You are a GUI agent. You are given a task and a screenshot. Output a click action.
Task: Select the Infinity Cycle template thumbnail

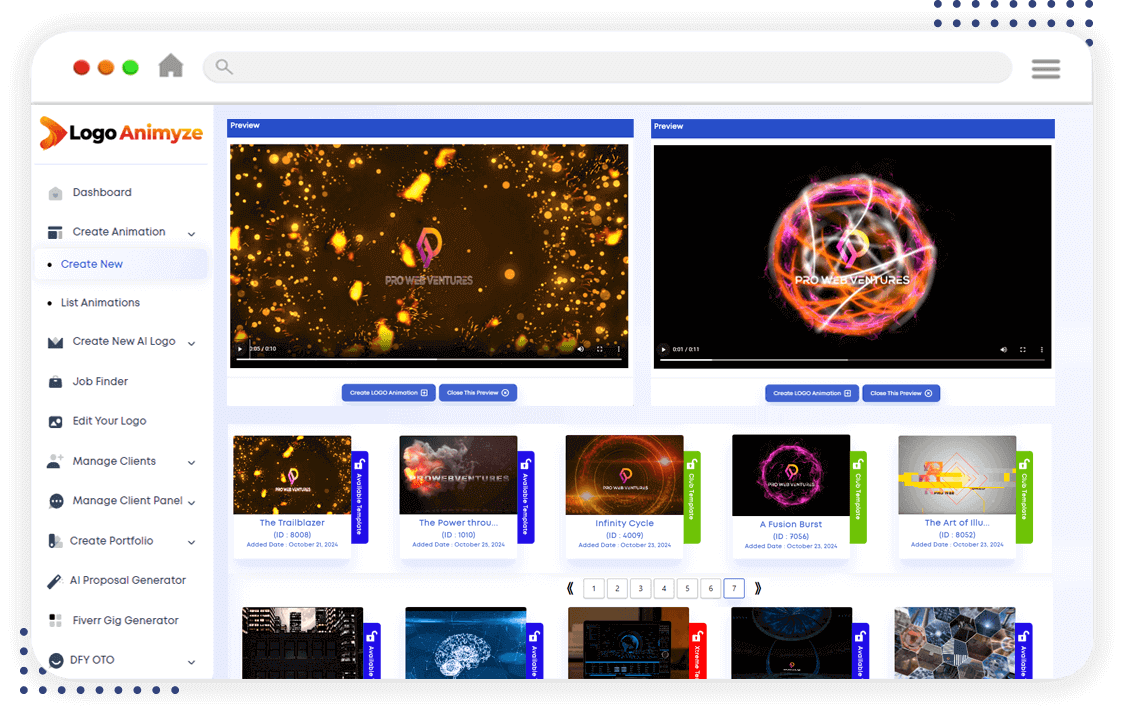pos(624,475)
